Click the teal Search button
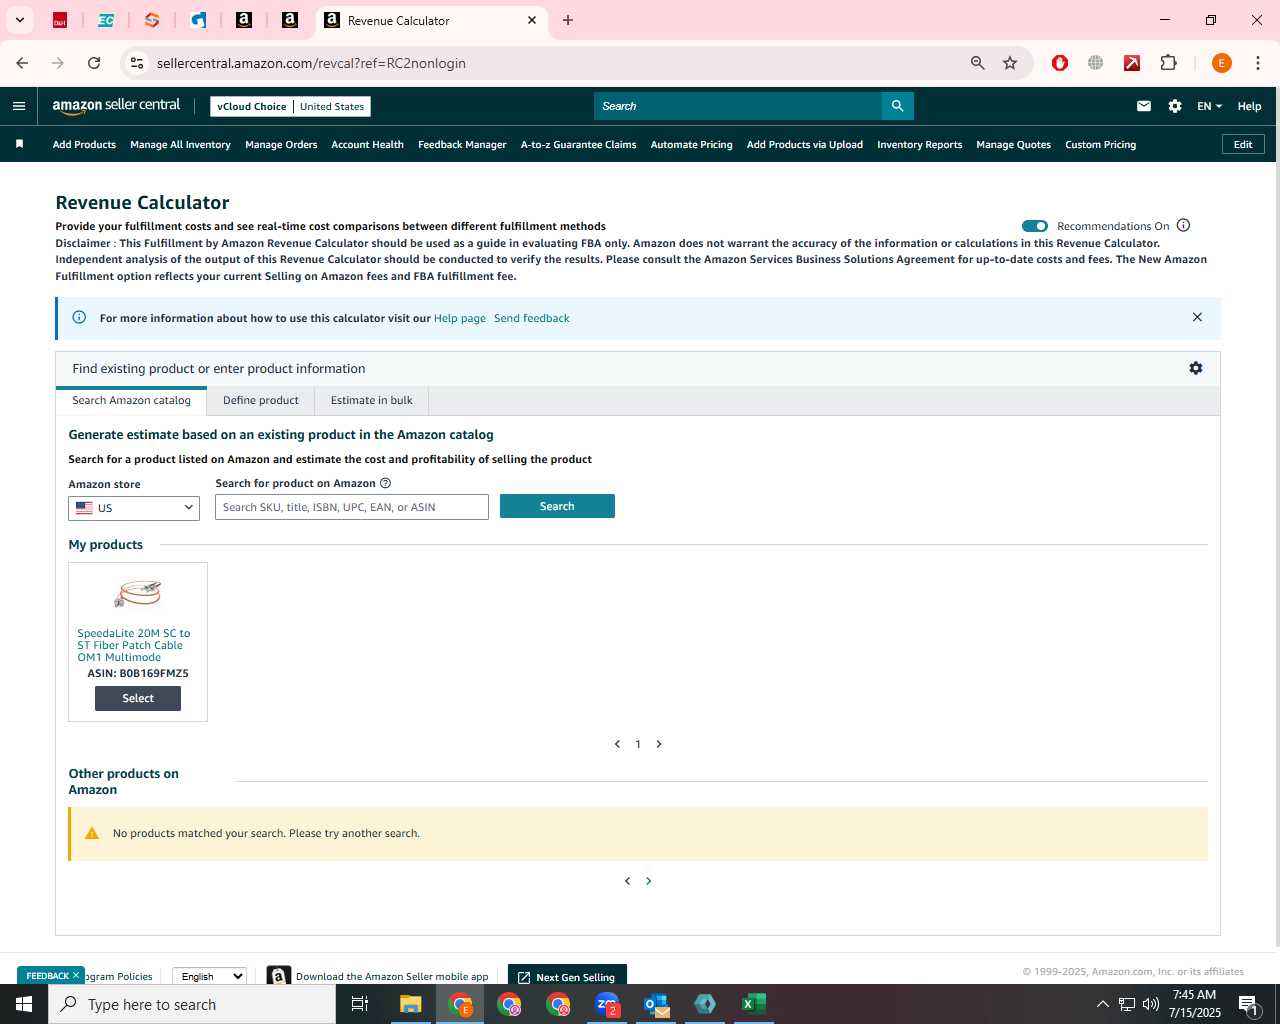 click(x=557, y=506)
